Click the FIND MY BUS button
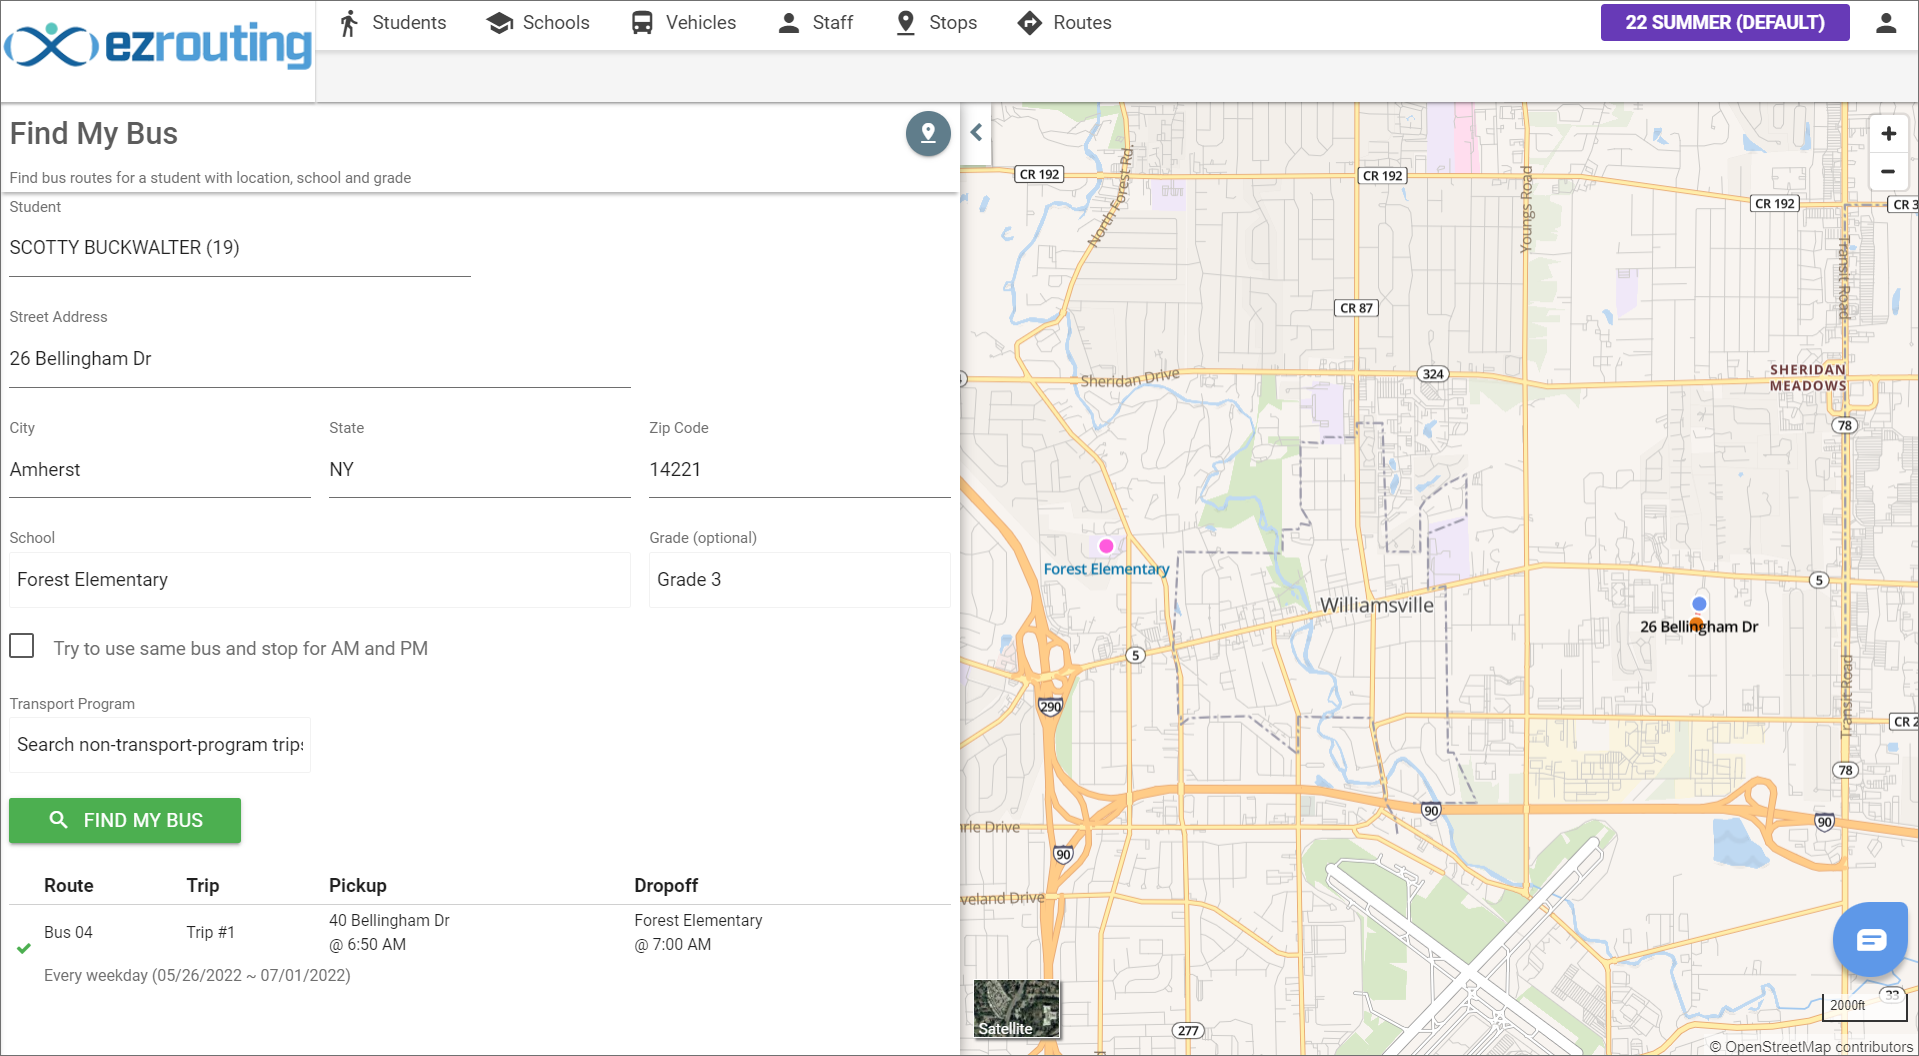This screenshot has height=1056, width=1919. point(125,820)
